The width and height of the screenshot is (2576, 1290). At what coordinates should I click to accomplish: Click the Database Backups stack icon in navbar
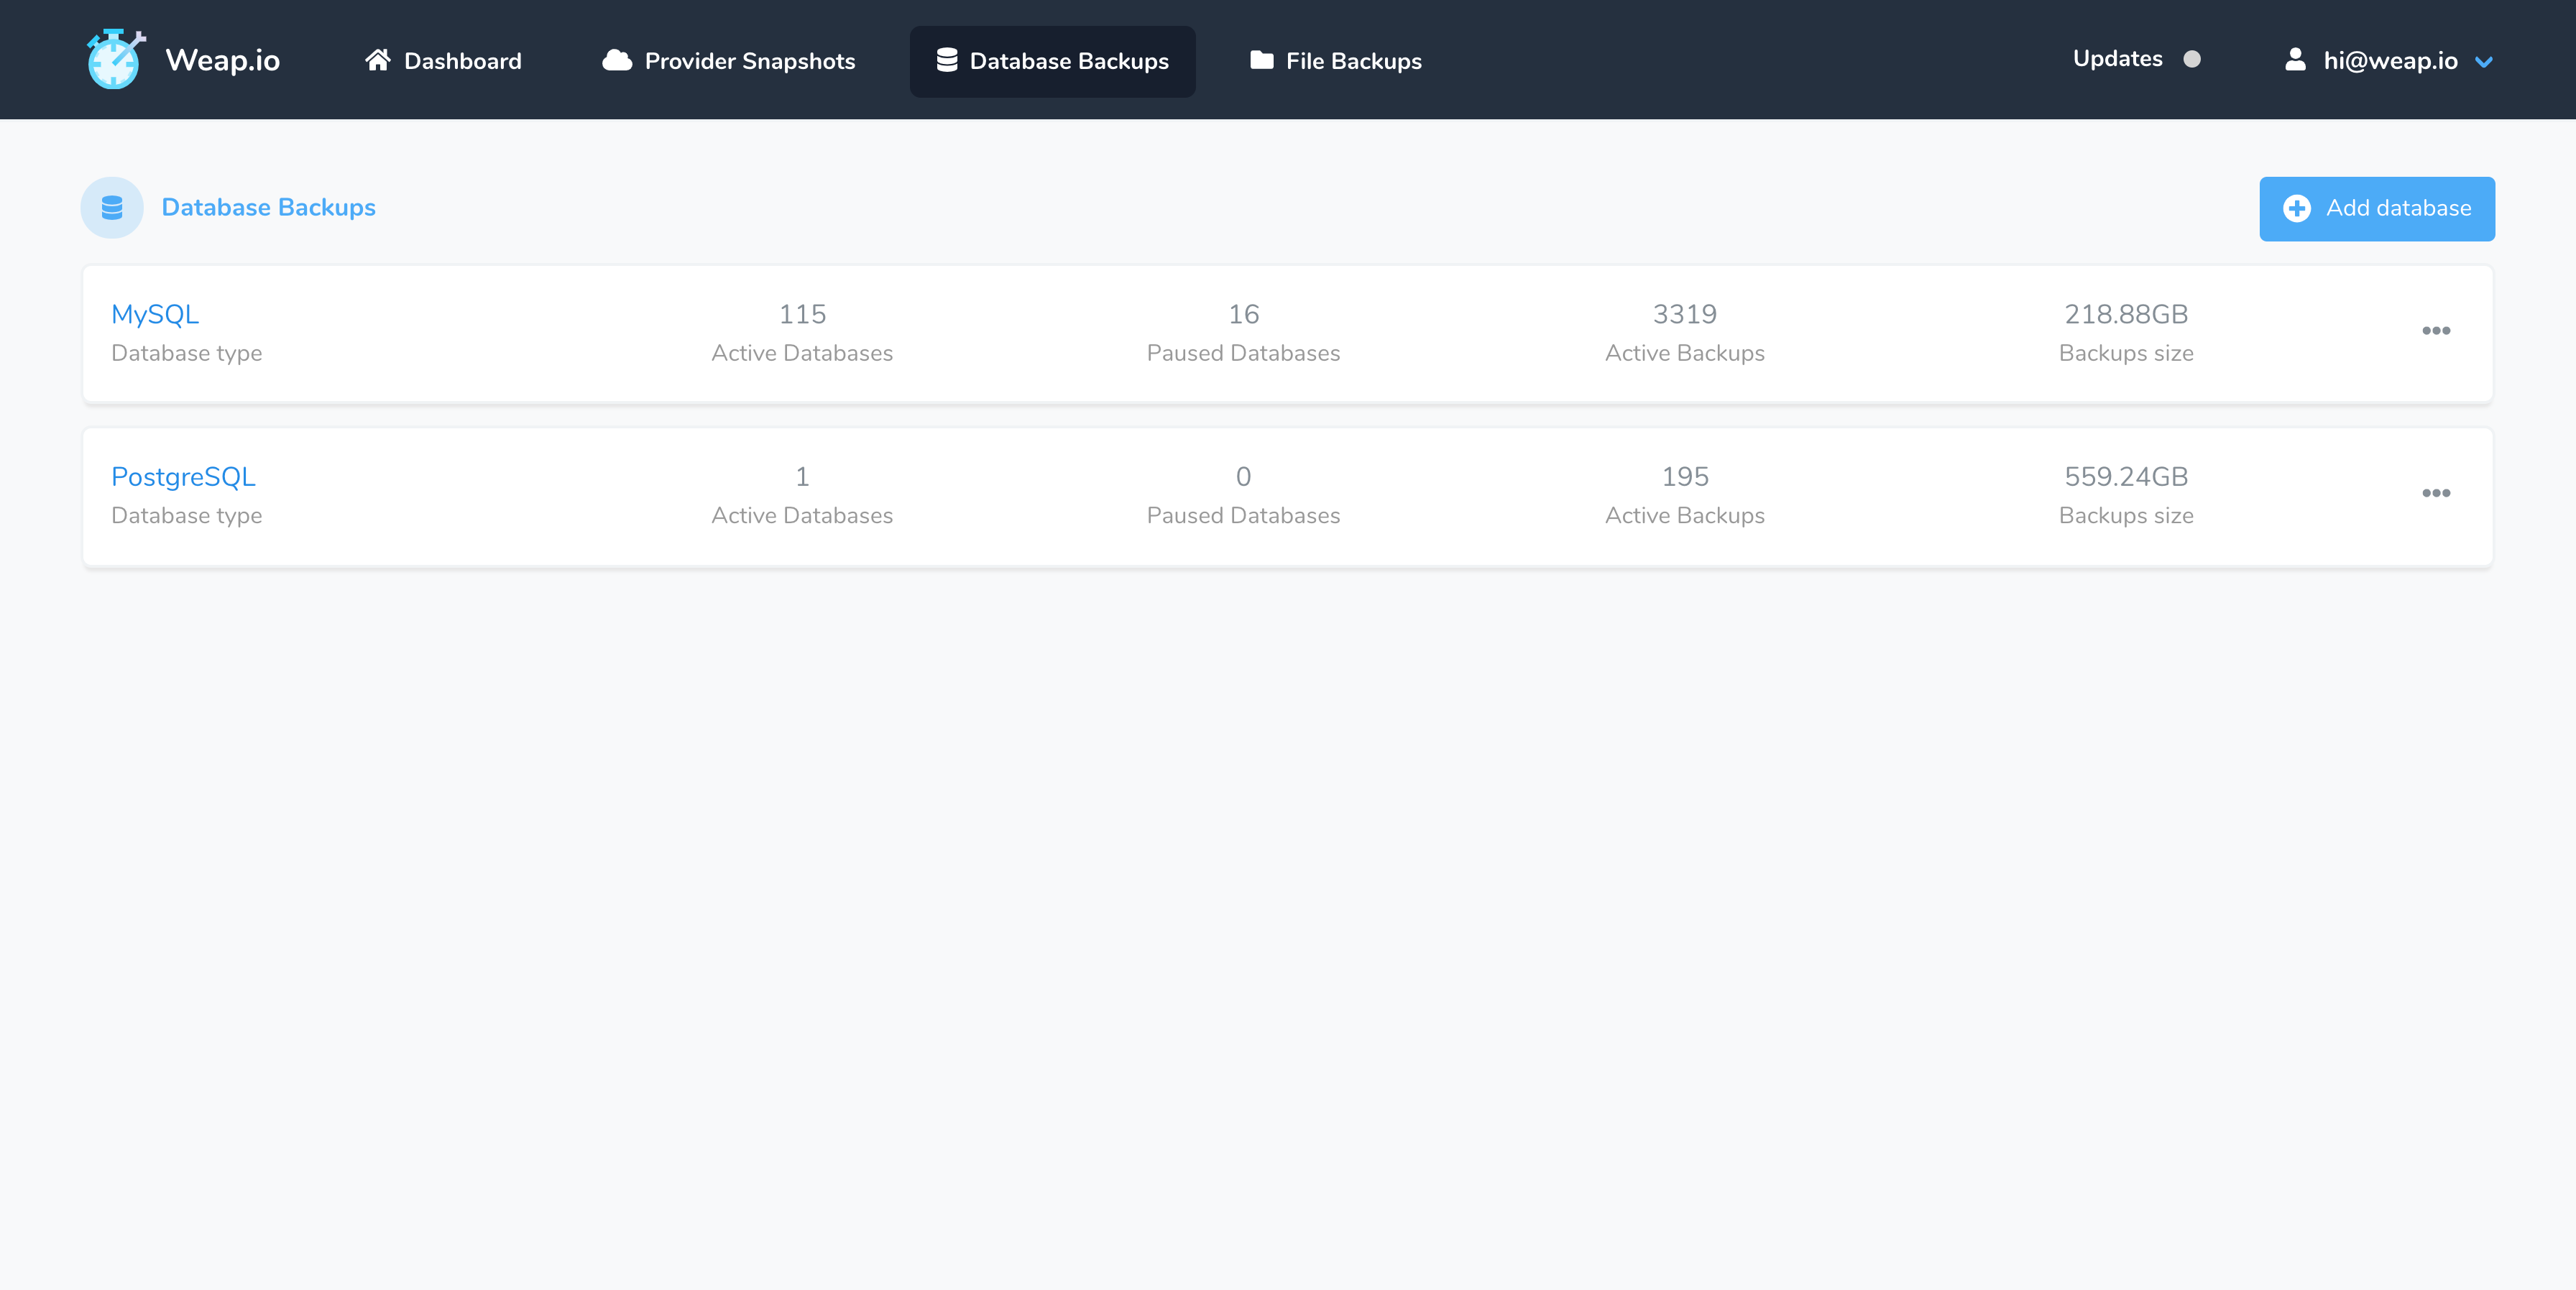tap(946, 60)
